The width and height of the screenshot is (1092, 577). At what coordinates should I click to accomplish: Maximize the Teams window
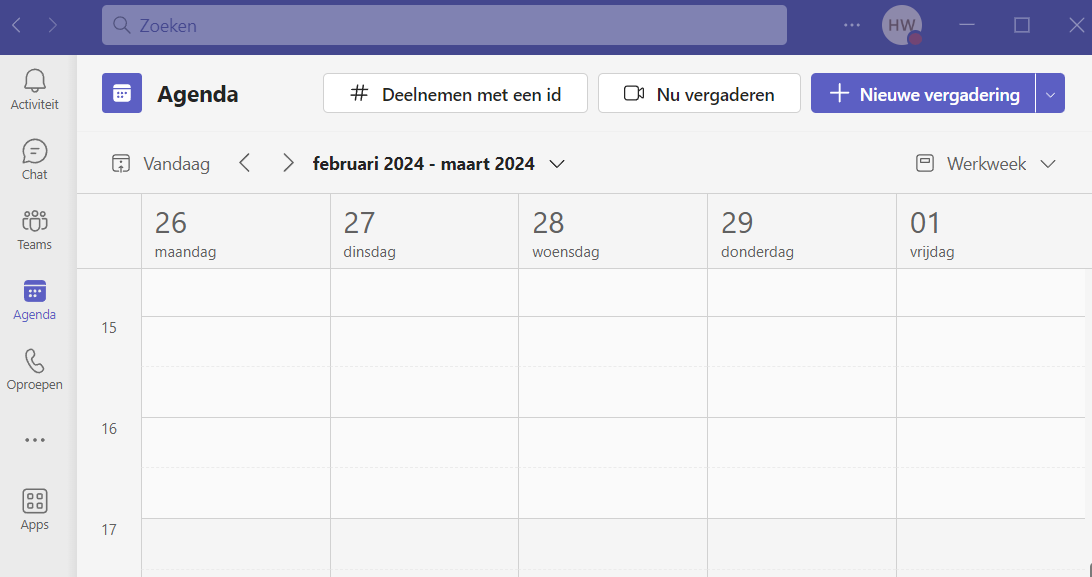1022,25
